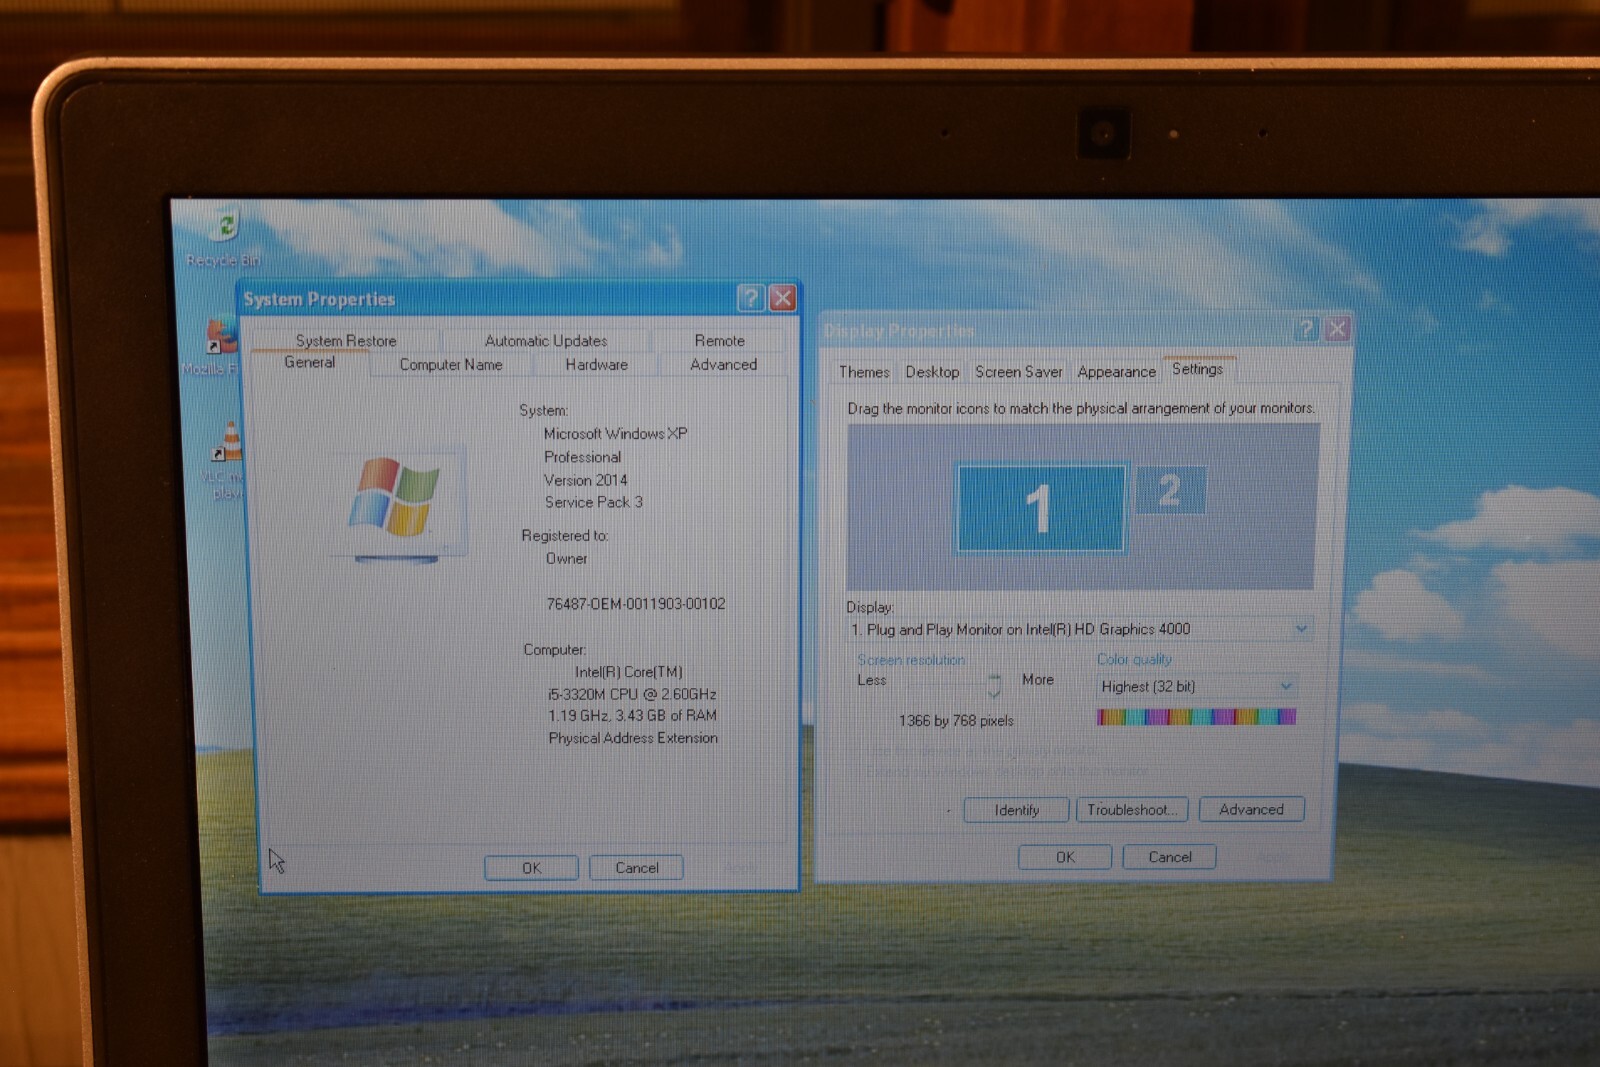Click the System Properties help question-mark button
This screenshot has width=1600, height=1067.
[751, 297]
